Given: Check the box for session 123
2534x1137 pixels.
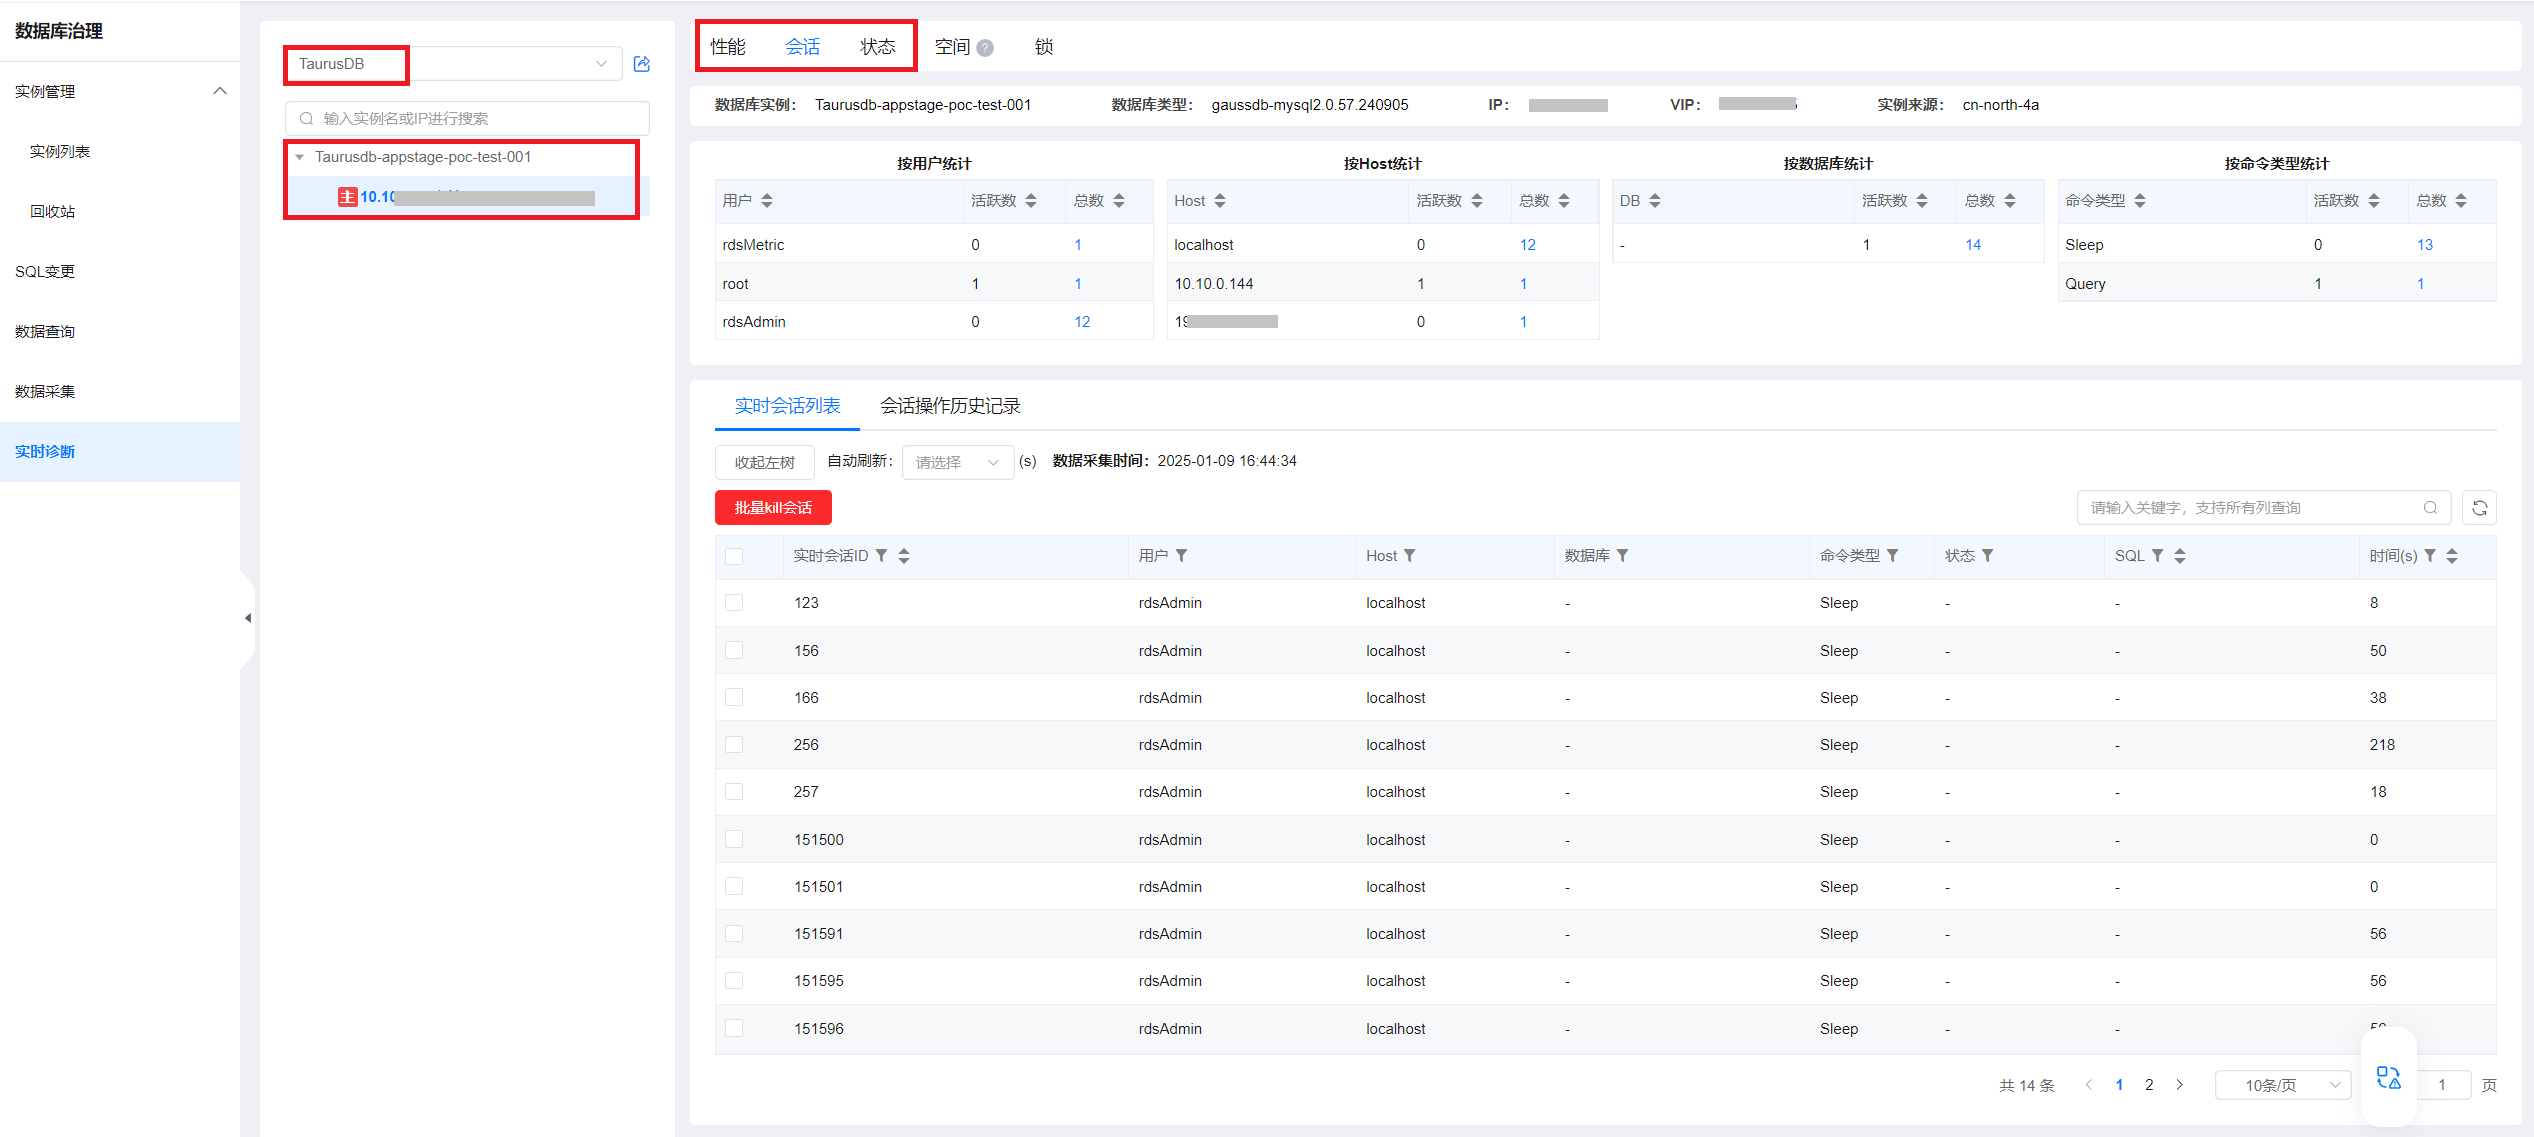Looking at the screenshot, I should 734,603.
